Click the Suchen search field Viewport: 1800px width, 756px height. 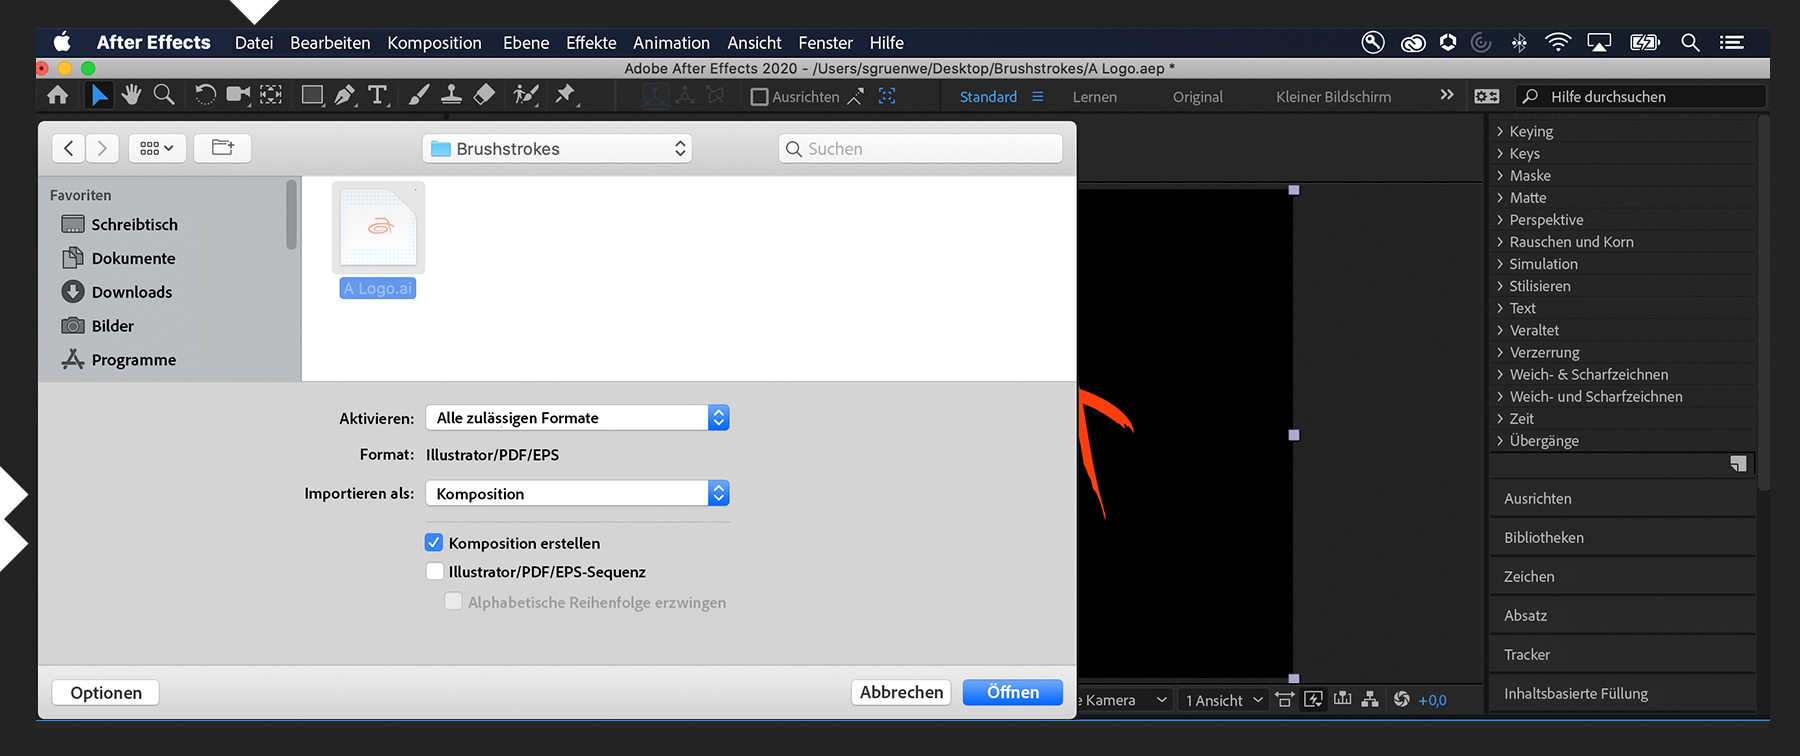pos(920,149)
